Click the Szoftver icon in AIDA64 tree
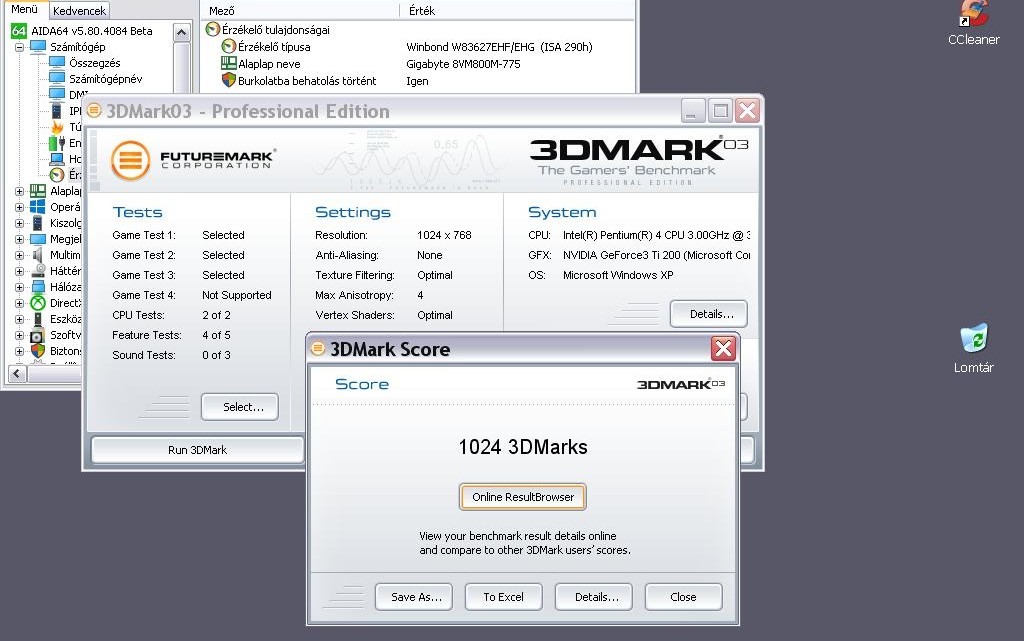This screenshot has width=1024, height=641. [38, 335]
